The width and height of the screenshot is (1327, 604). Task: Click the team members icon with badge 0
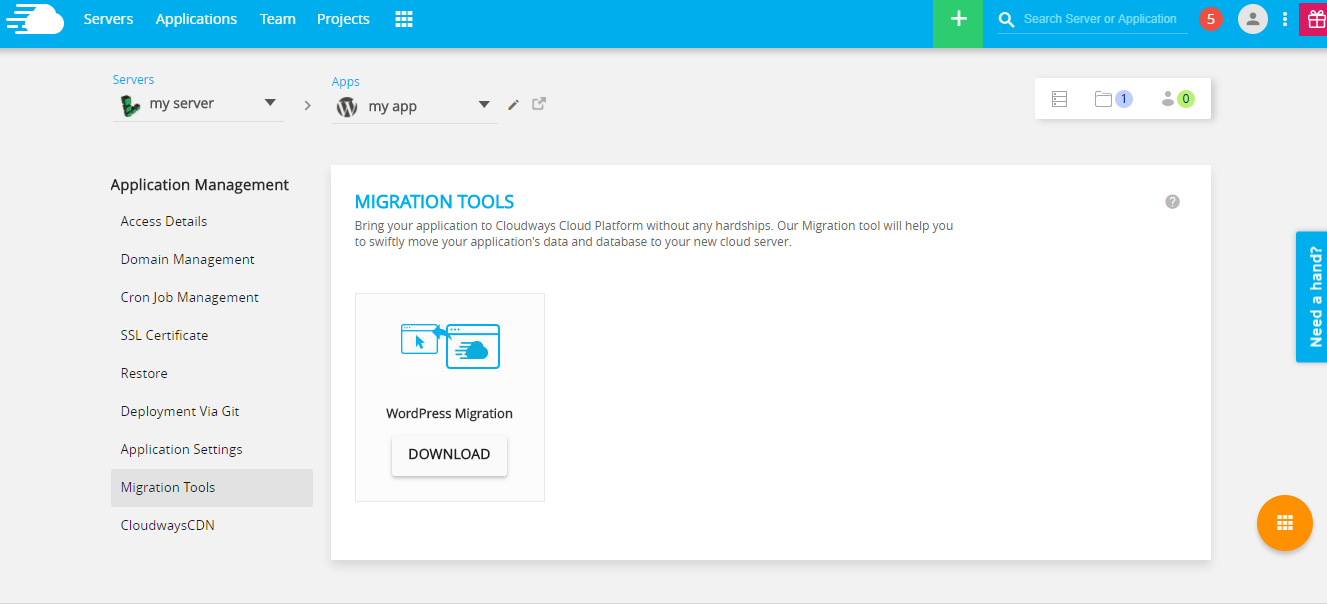coord(1177,99)
